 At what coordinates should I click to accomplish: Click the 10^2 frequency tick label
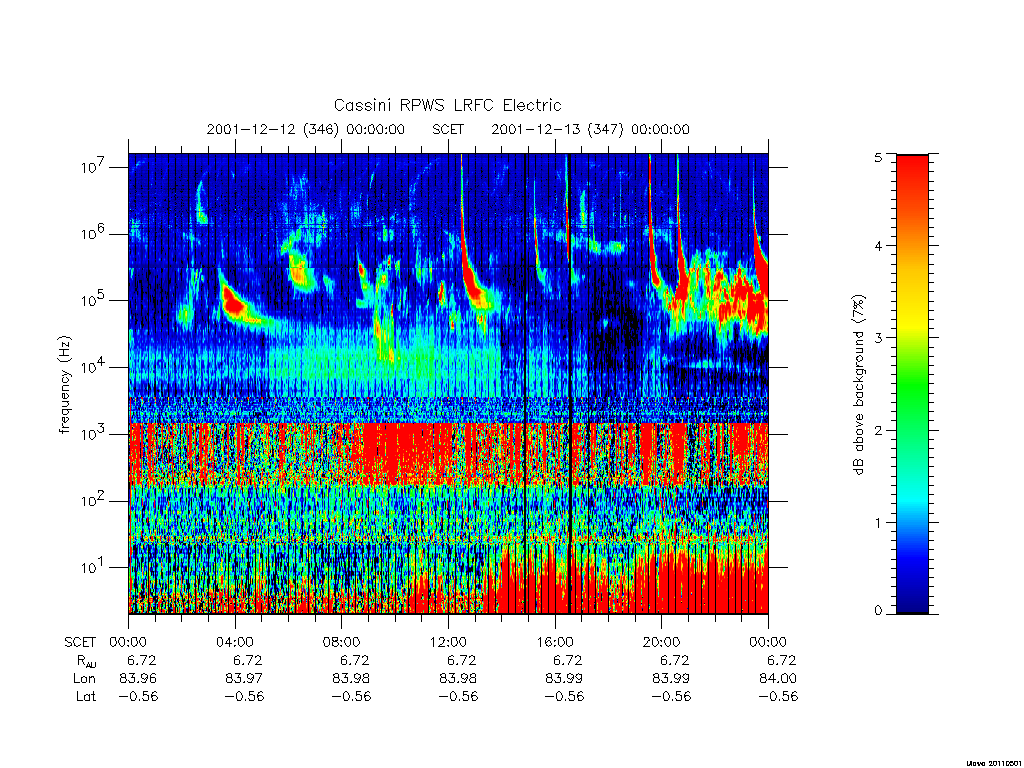click(x=94, y=500)
